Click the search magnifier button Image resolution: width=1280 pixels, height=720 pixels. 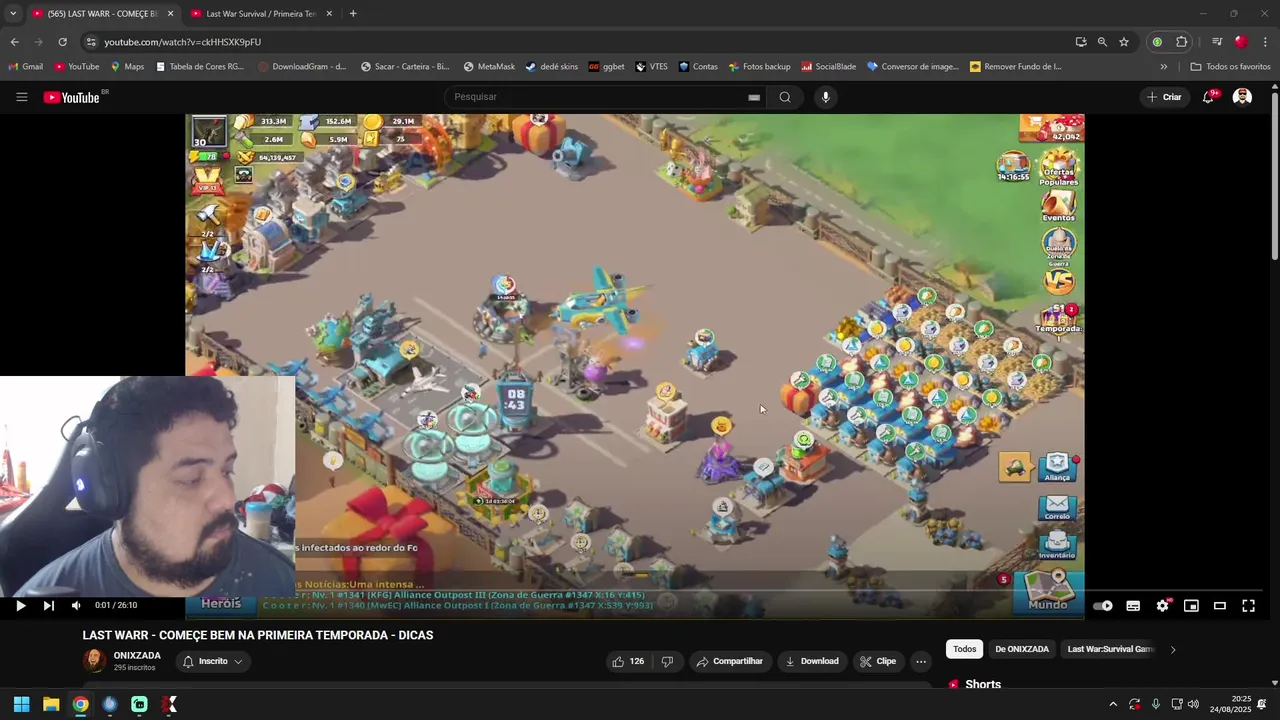[785, 97]
